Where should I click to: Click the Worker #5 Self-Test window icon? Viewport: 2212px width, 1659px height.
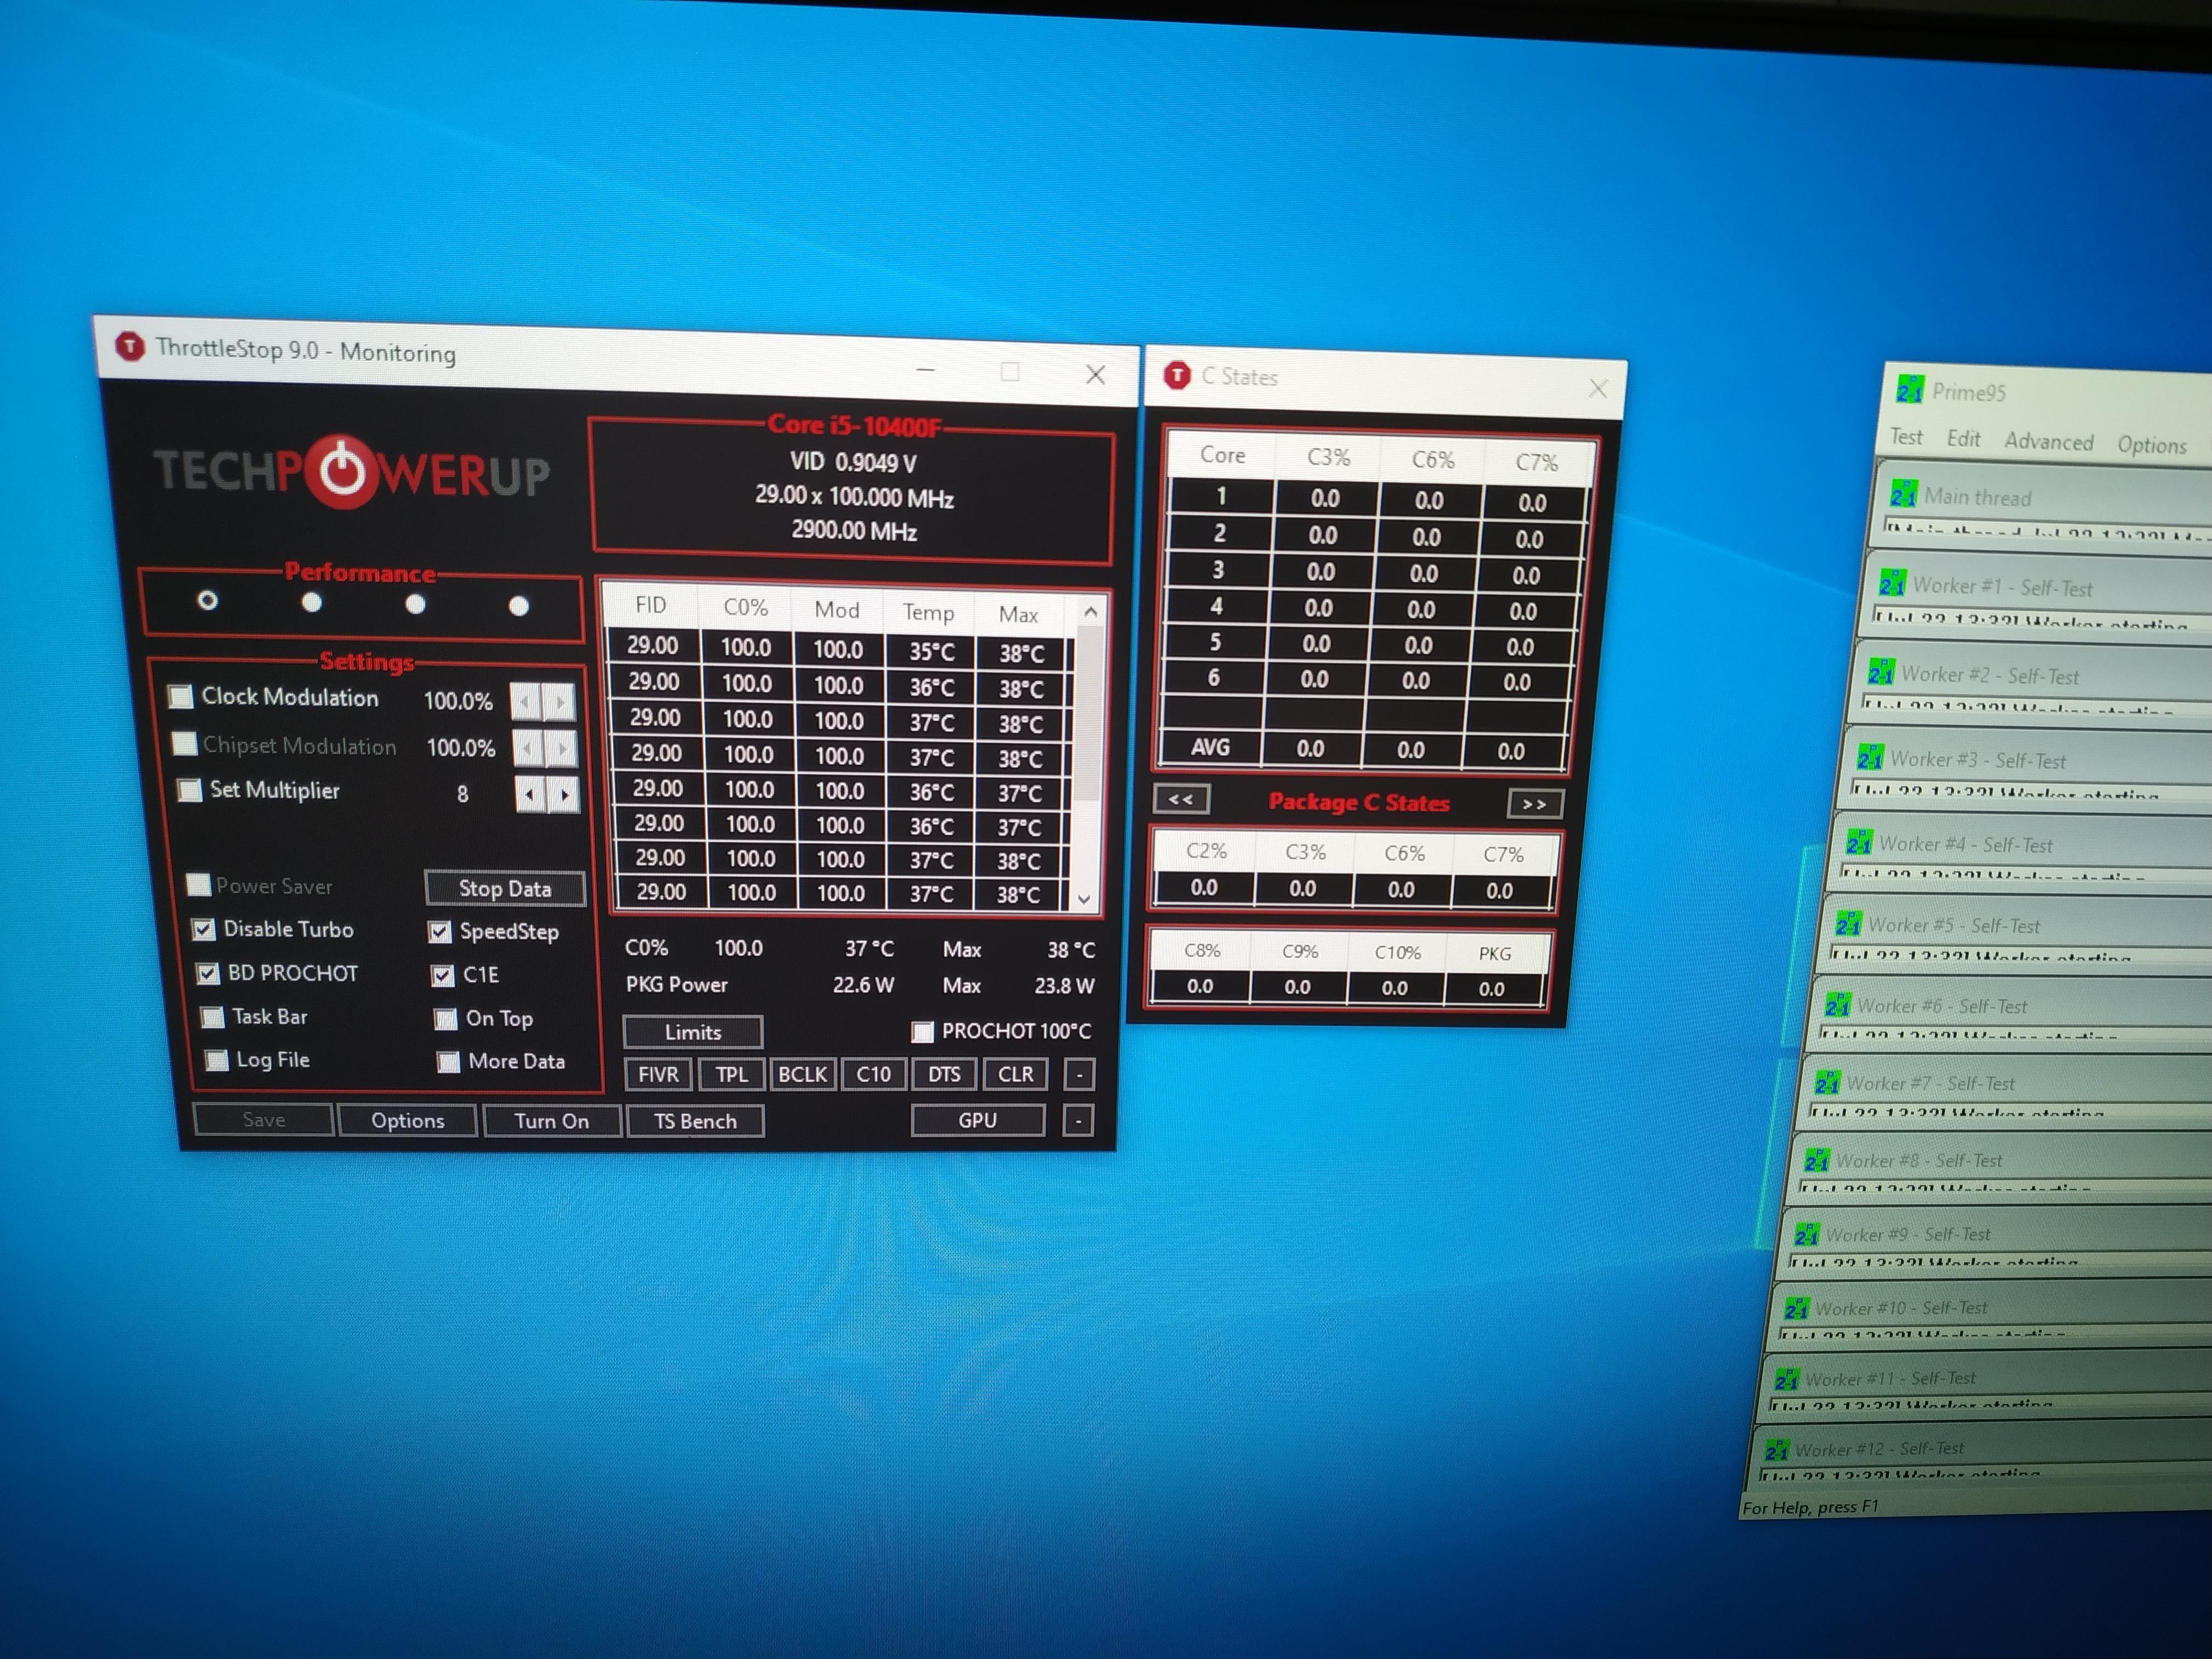click(1848, 923)
